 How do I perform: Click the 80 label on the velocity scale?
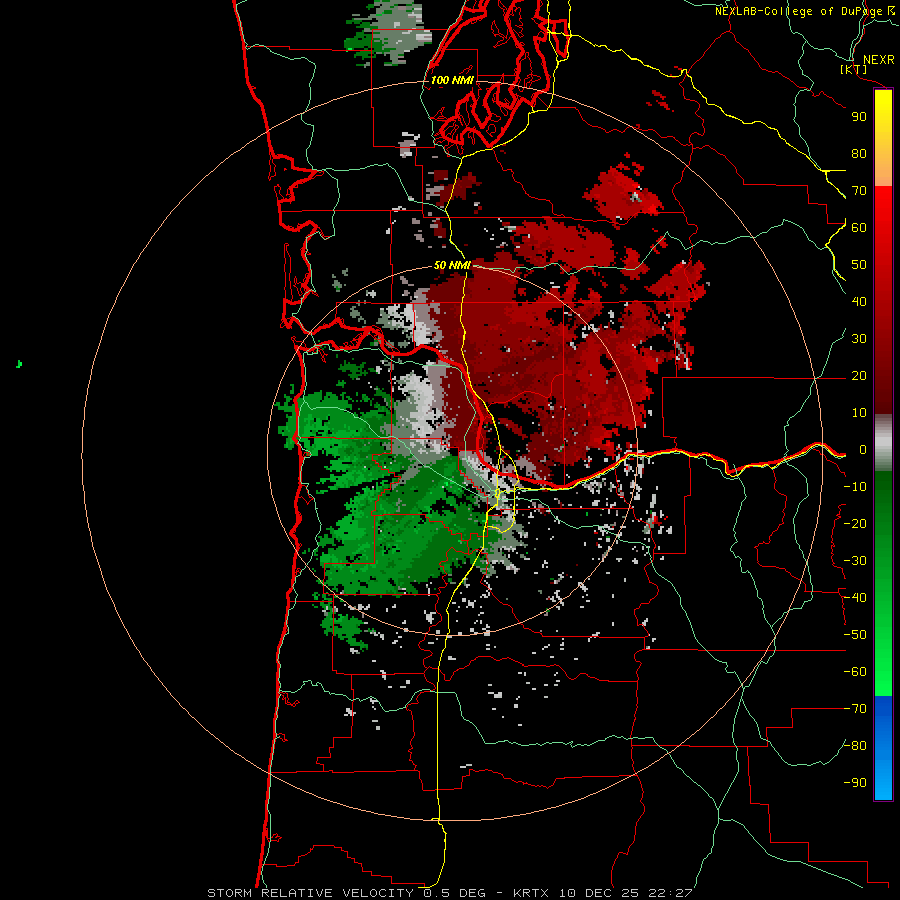coord(859,153)
